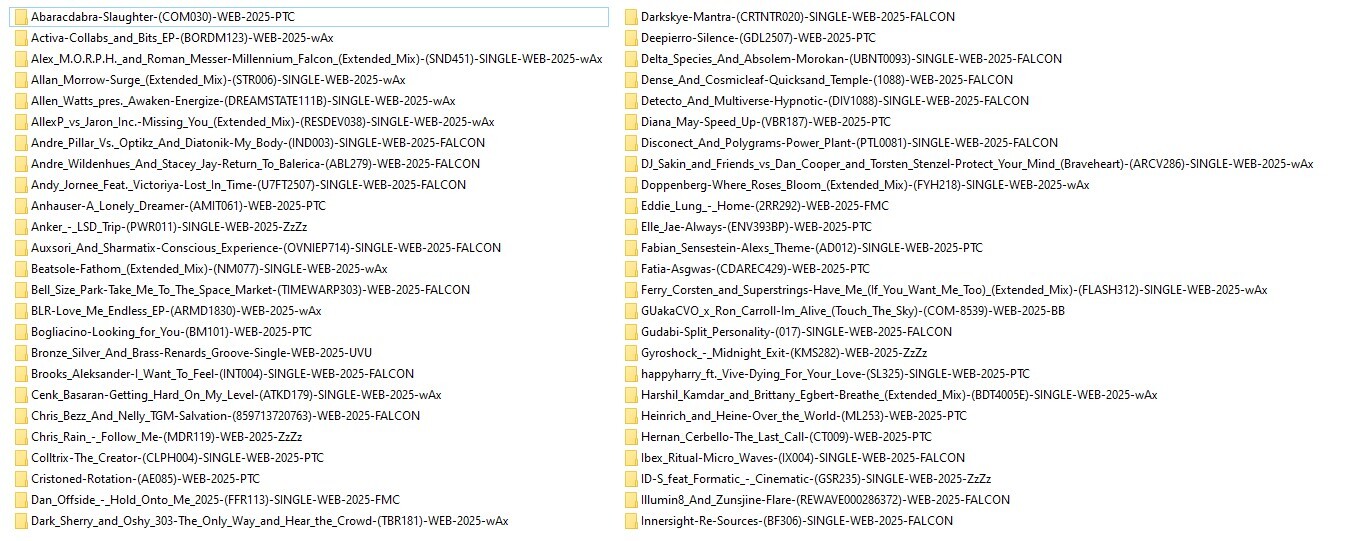This screenshot has width=1345, height=541.
Task: Click the Activa-Collabs_and_Bits_EP folder icon
Action: coord(21,38)
